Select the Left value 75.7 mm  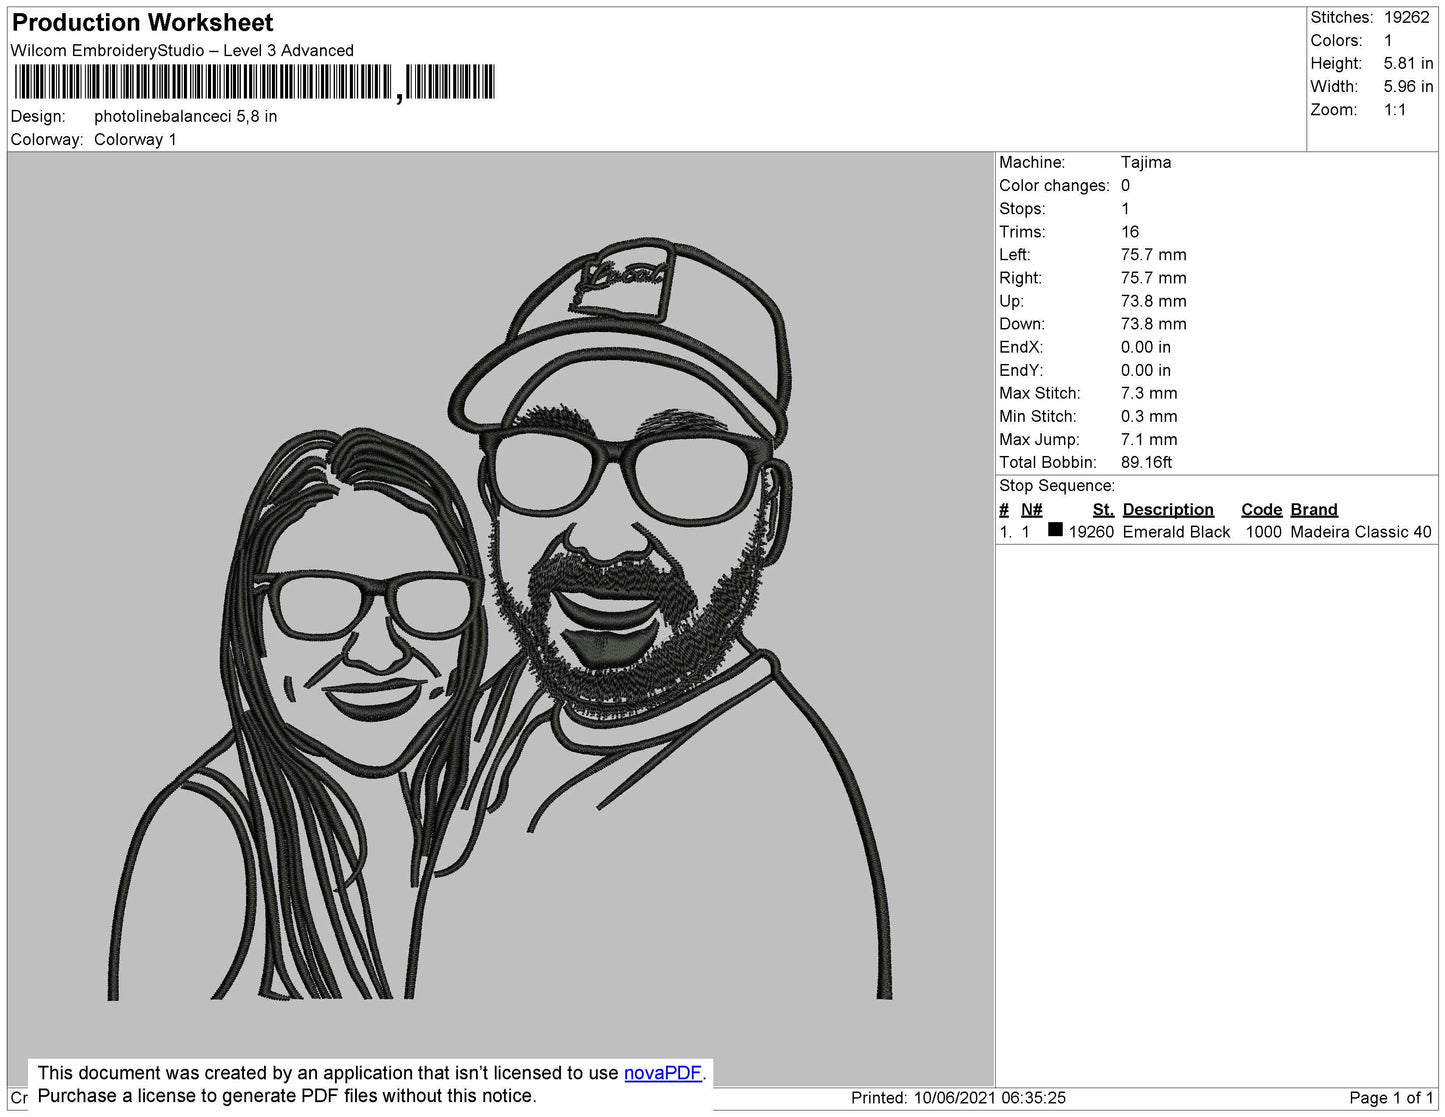(1154, 255)
